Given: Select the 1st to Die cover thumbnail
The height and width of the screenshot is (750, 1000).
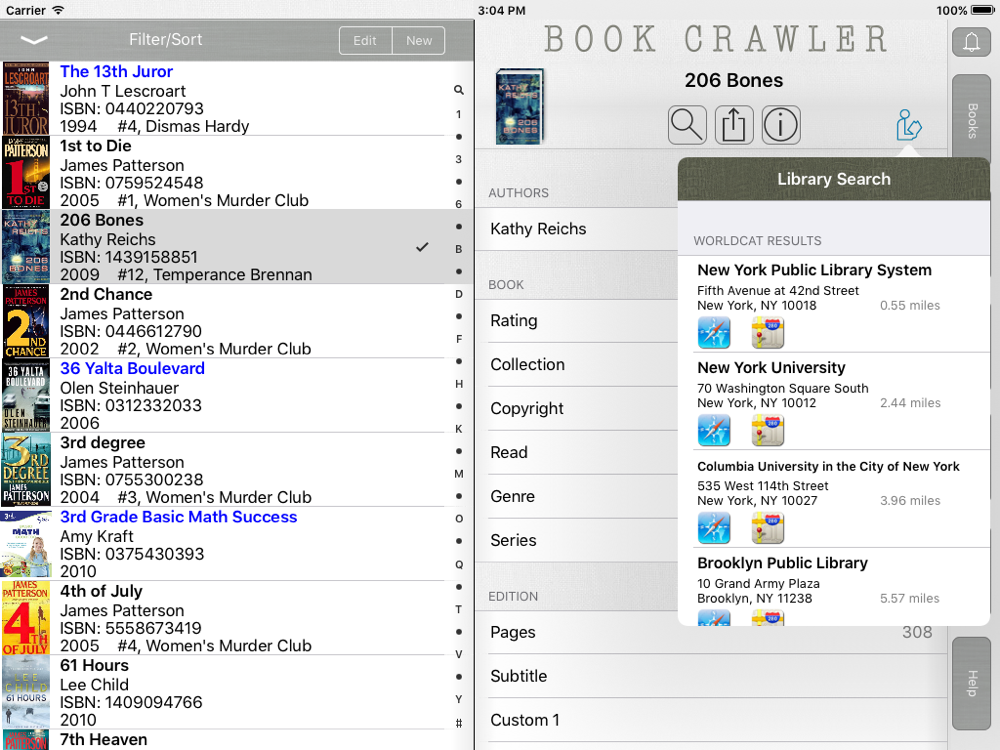Looking at the screenshot, I should coord(26,172).
